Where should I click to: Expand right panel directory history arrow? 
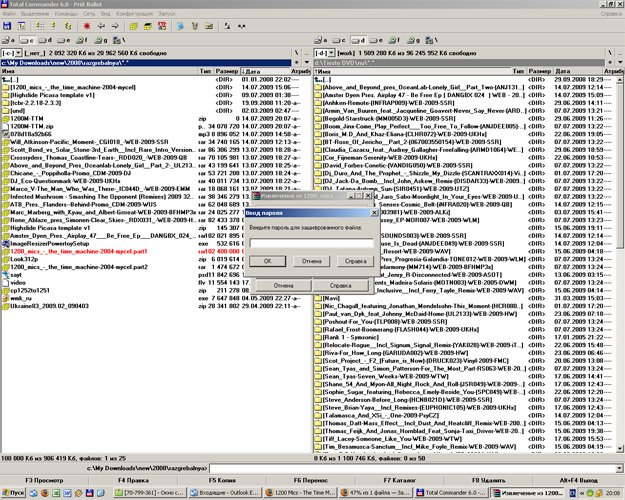pos(620,63)
